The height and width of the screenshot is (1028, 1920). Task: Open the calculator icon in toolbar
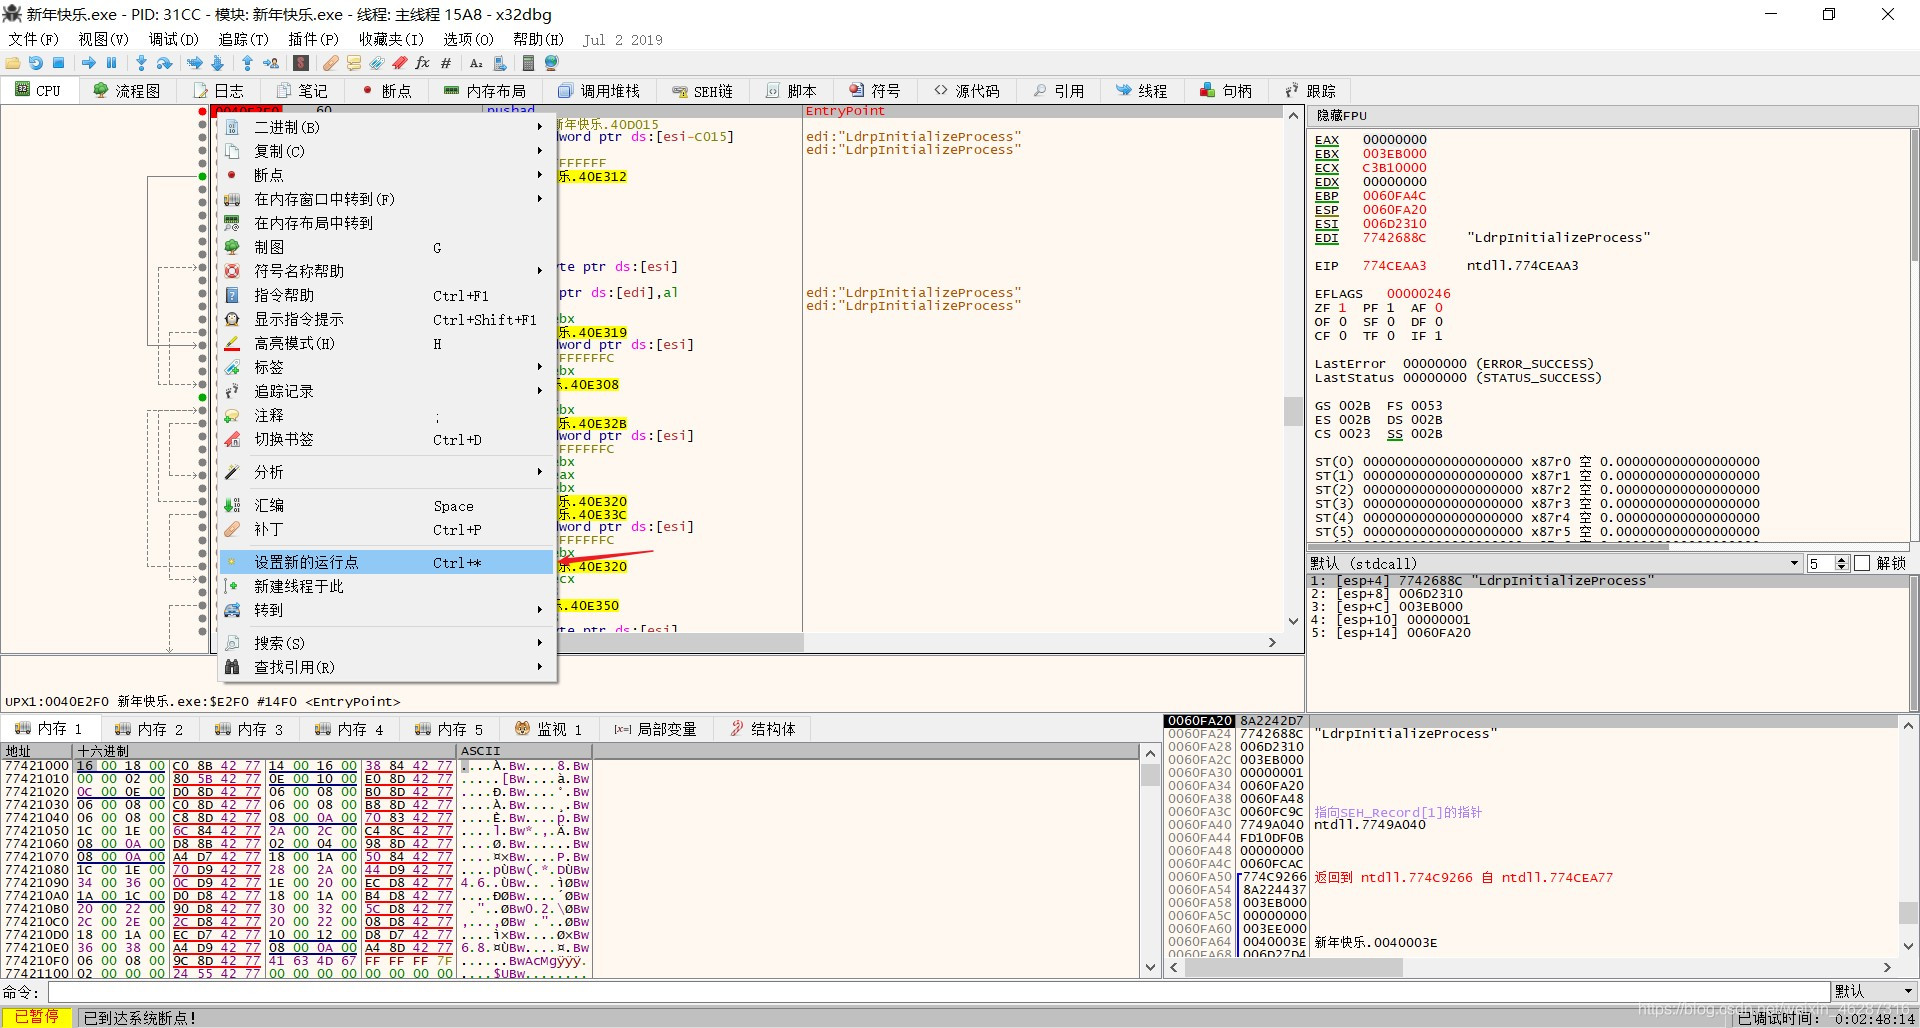(528, 63)
